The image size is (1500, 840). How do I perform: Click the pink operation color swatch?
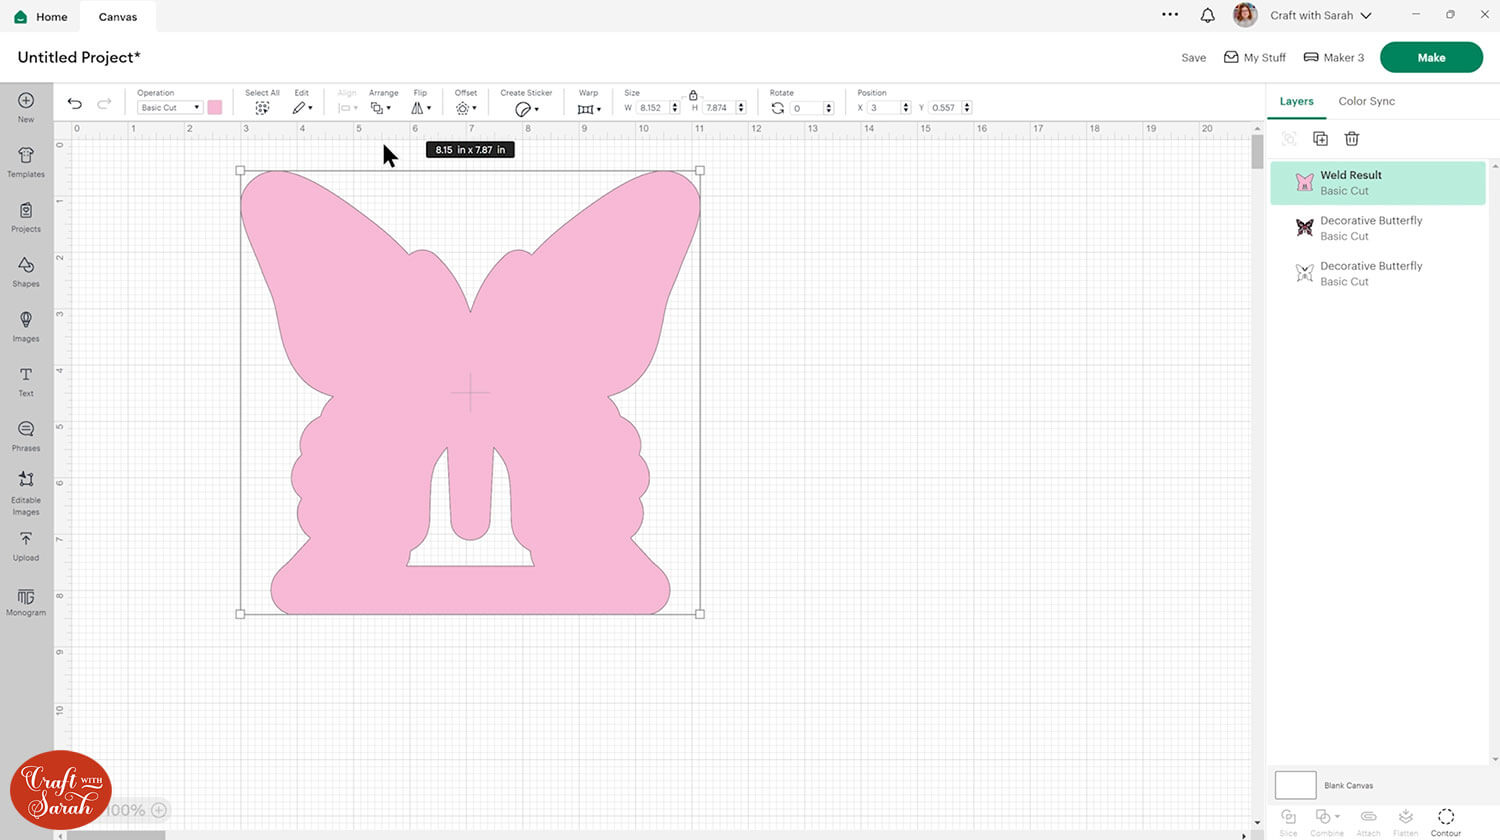pos(215,108)
